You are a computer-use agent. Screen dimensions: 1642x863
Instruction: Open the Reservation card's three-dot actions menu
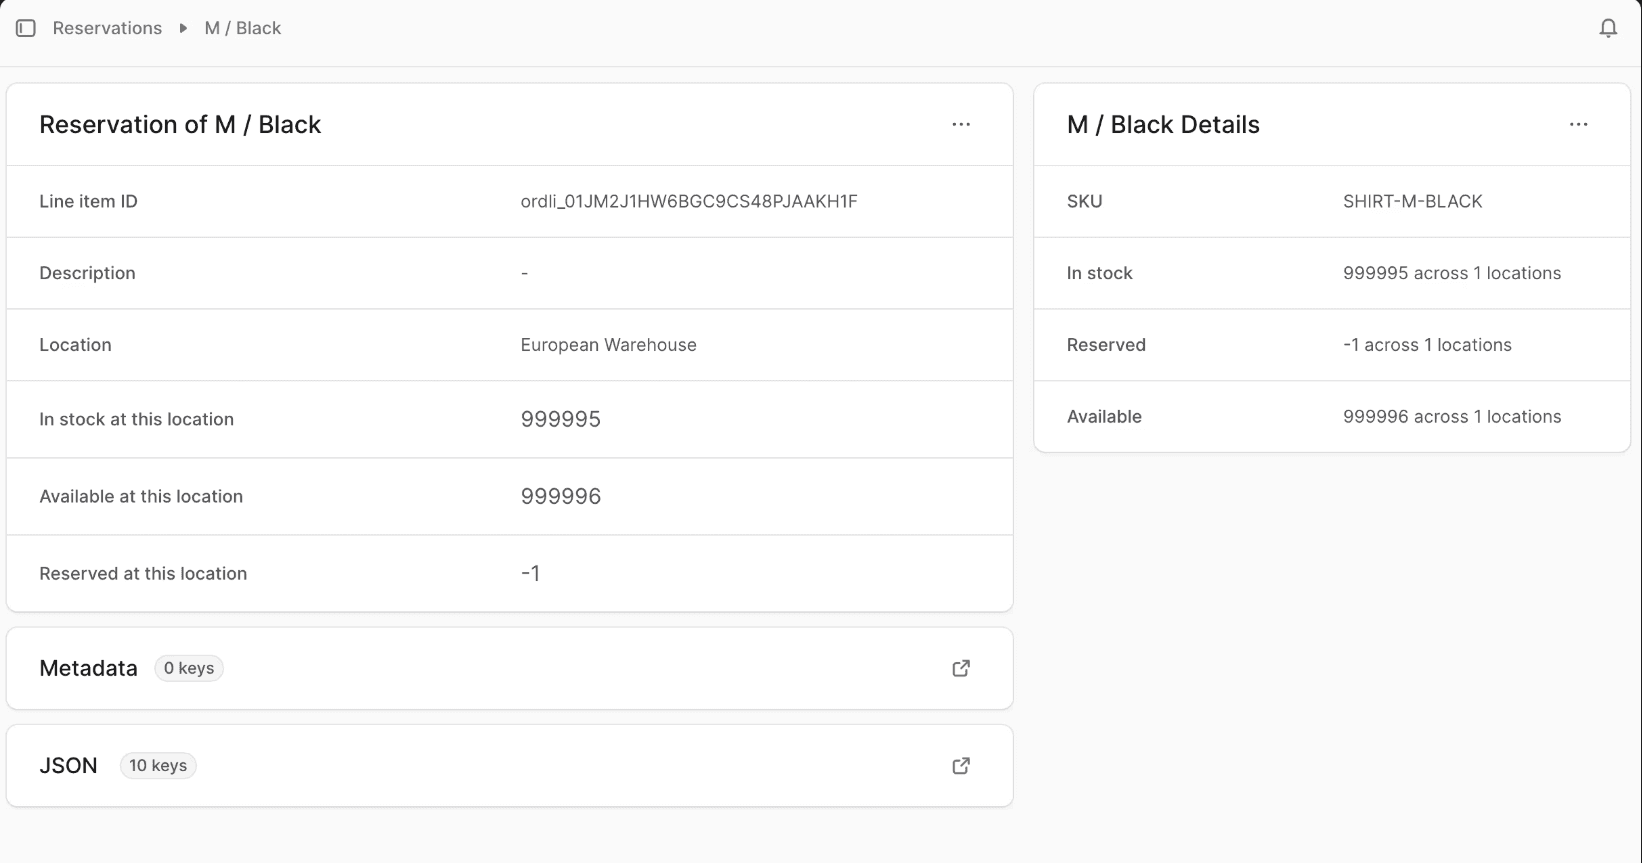tap(961, 124)
